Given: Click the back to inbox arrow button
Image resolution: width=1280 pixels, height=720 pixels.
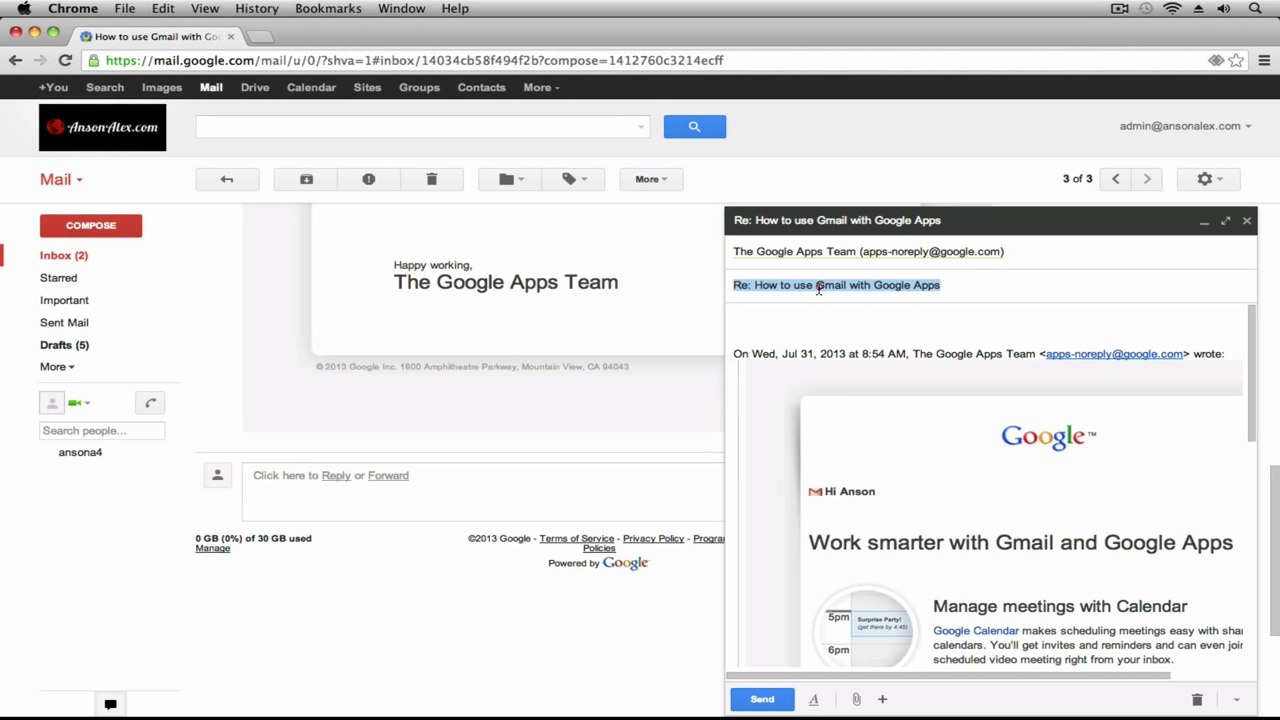Looking at the screenshot, I should tap(227, 179).
